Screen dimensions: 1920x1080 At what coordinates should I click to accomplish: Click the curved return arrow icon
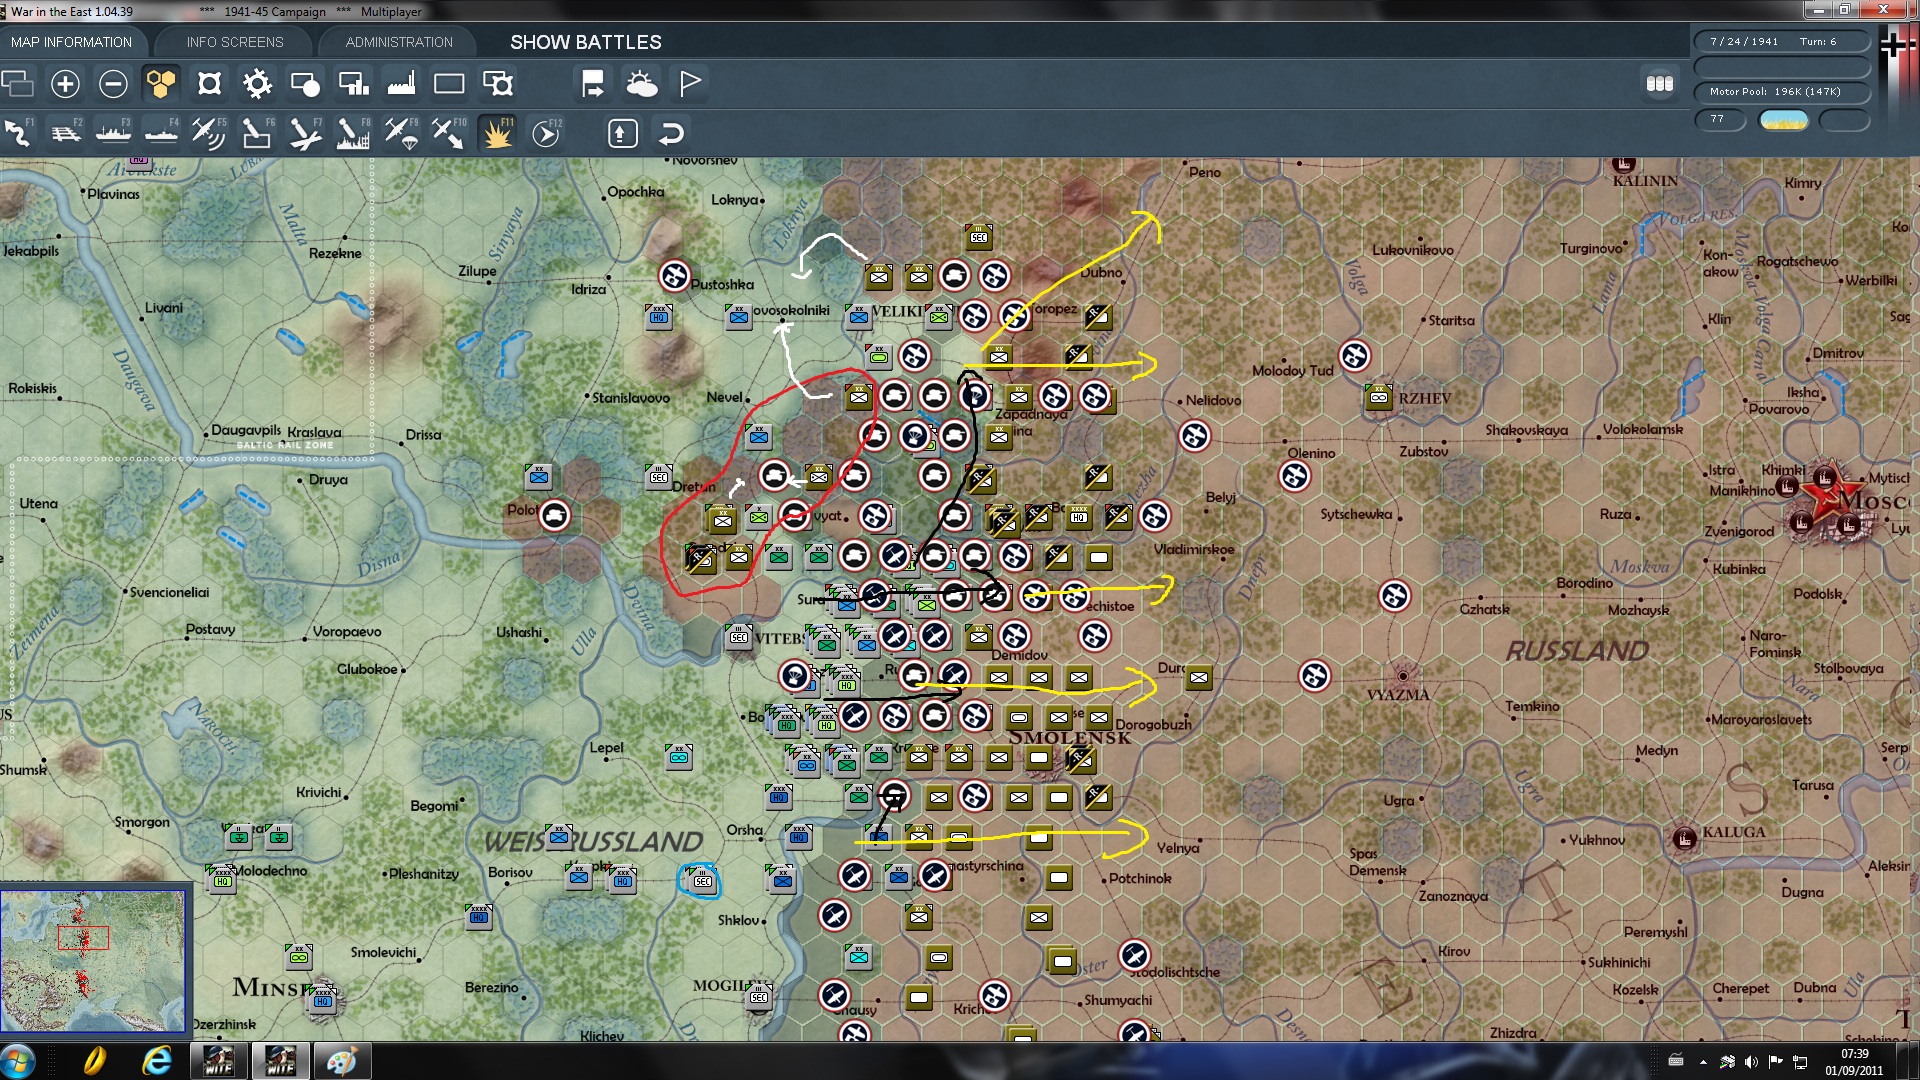(x=672, y=133)
